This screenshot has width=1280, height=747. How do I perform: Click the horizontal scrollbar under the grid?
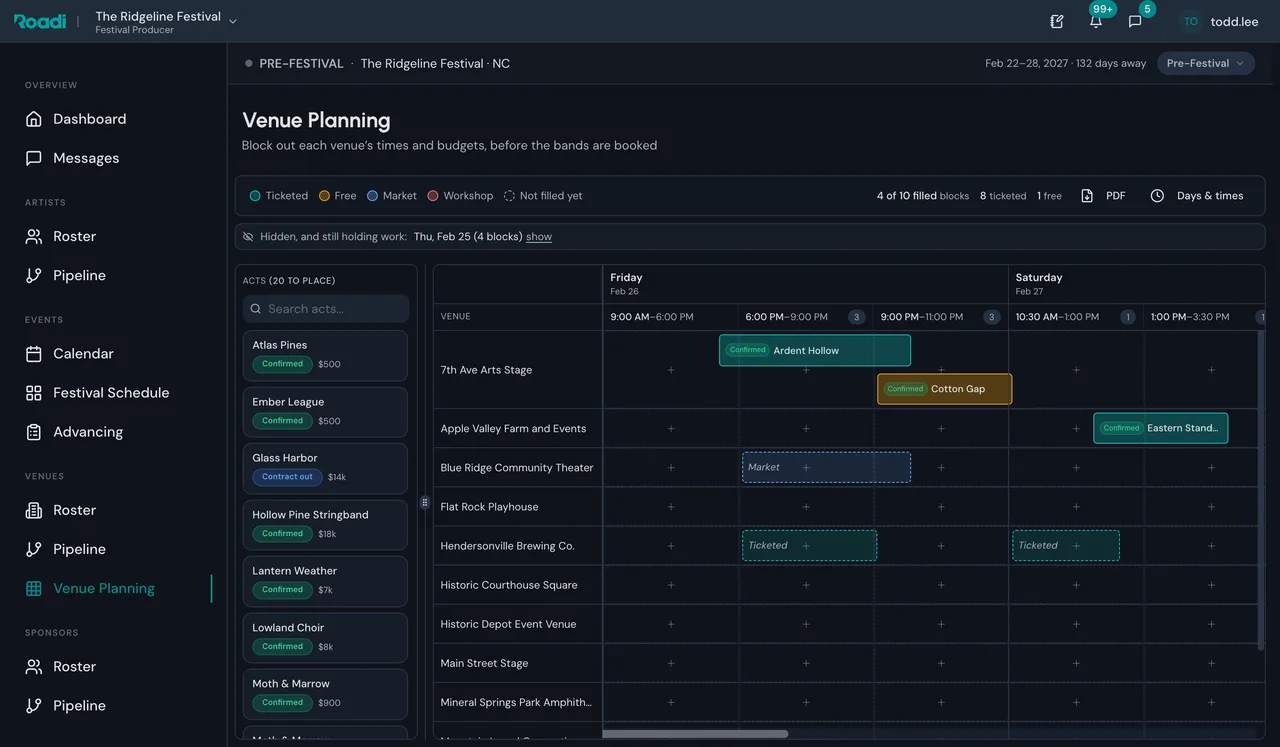pyautogui.click(x=695, y=734)
